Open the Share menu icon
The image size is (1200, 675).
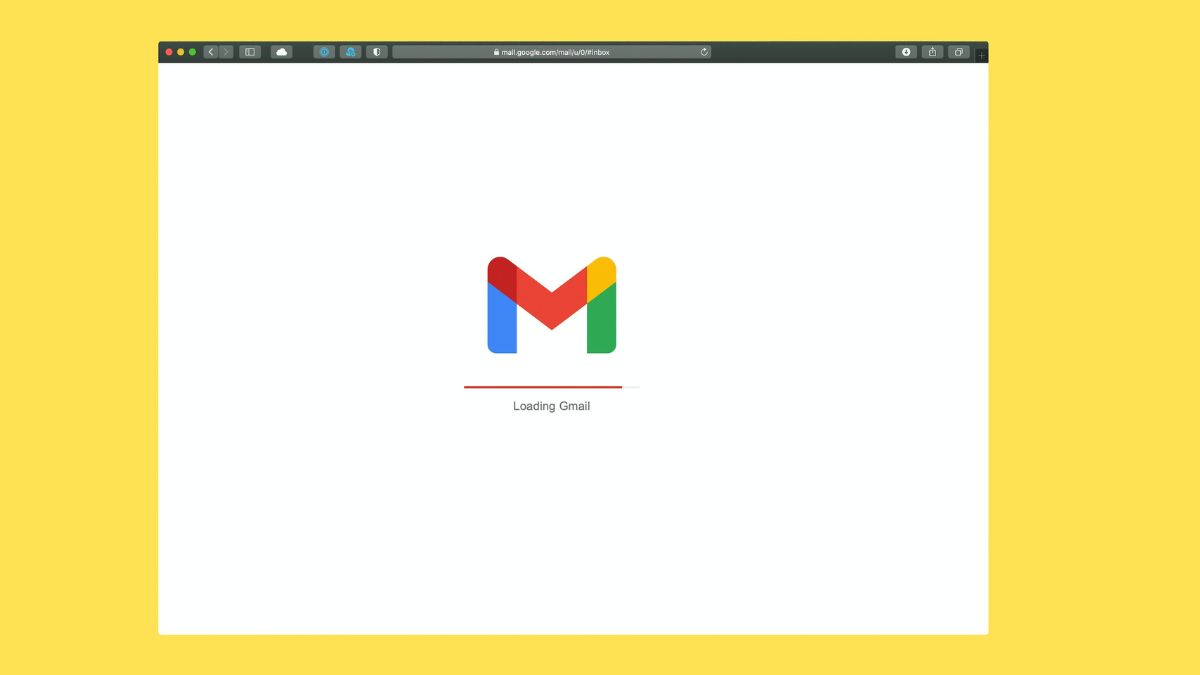[932, 51]
